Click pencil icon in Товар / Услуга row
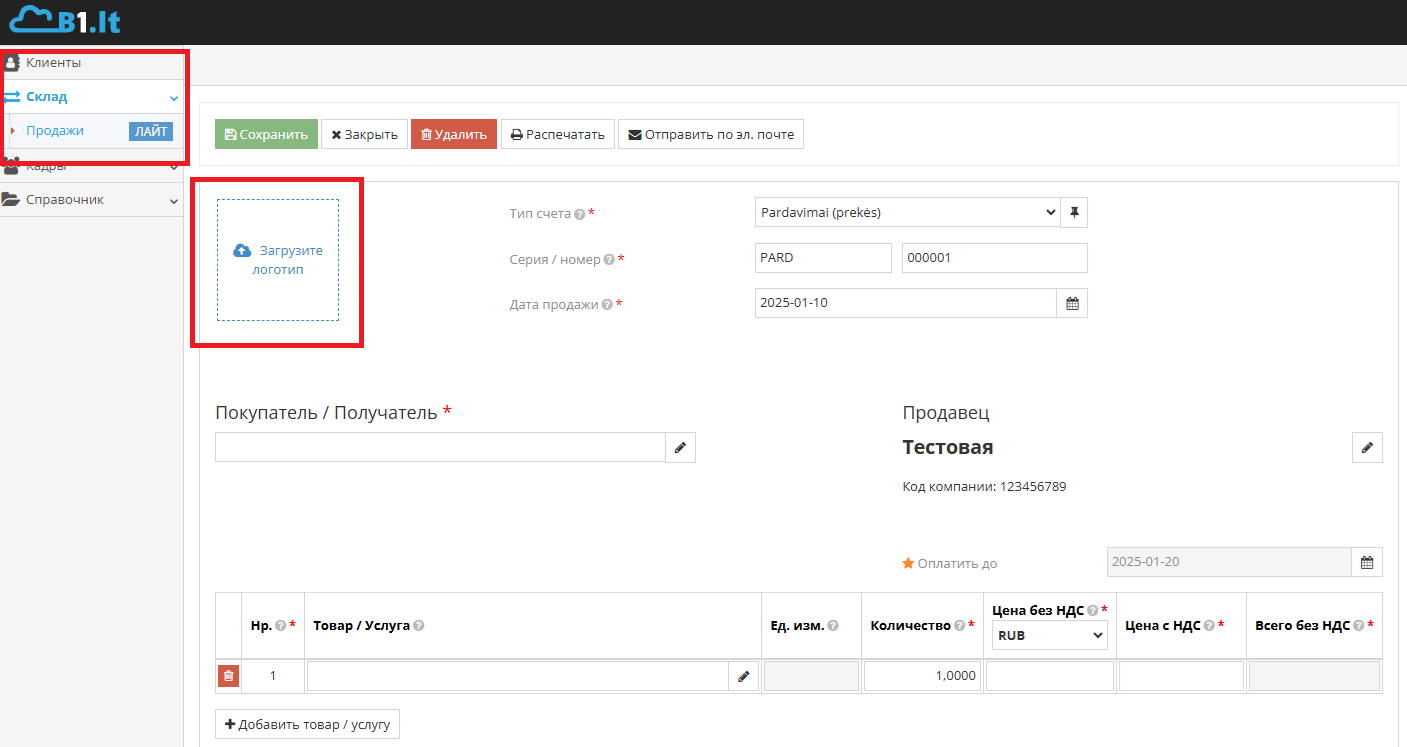Viewport: 1407px width, 747px height. [743, 676]
